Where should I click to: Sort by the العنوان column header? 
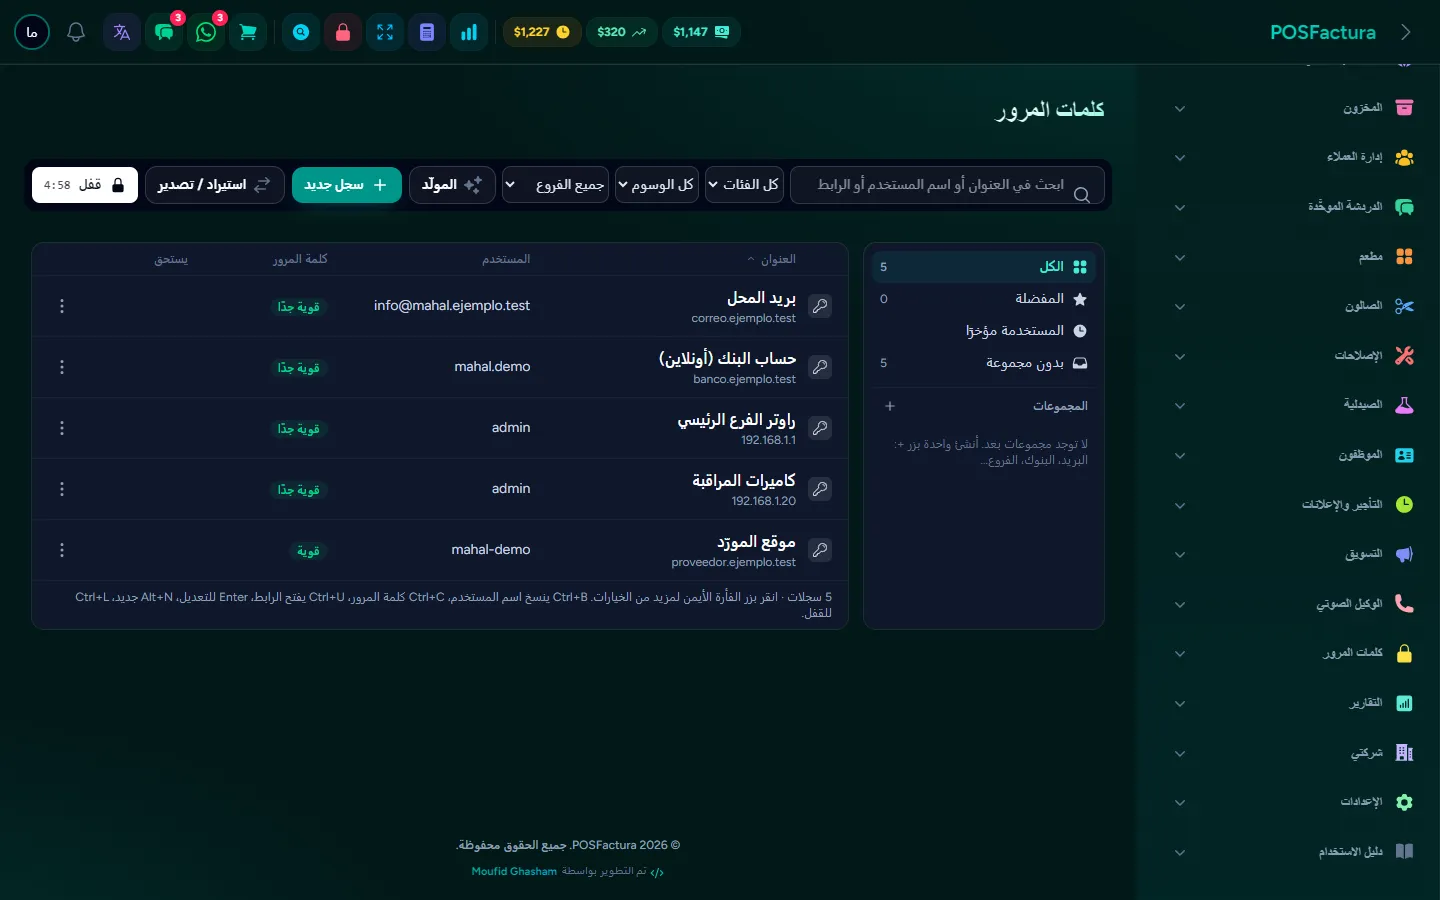(772, 260)
